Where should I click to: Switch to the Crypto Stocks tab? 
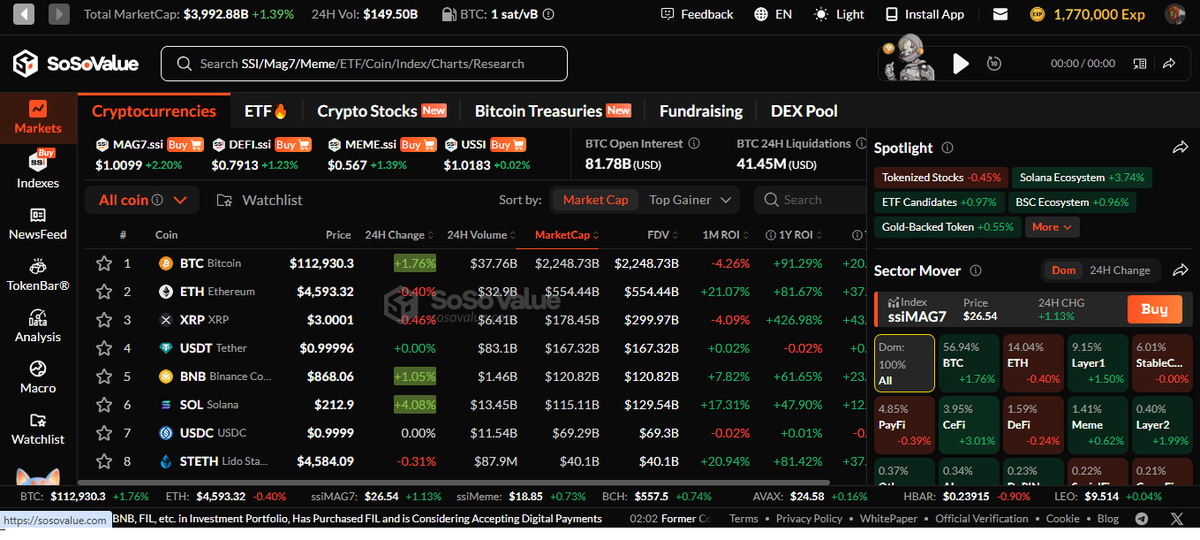point(381,111)
